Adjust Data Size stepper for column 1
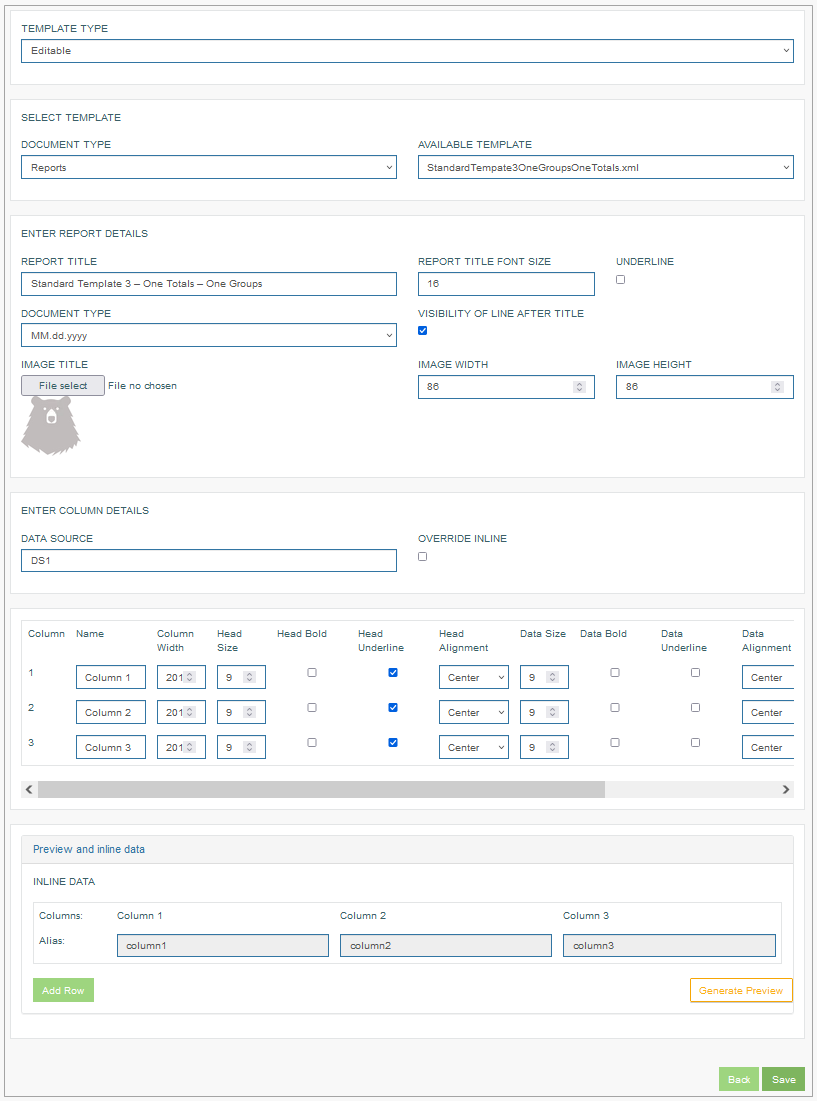Image resolution: width=817 pixels, height=1101 pixels. coord(552,678)
